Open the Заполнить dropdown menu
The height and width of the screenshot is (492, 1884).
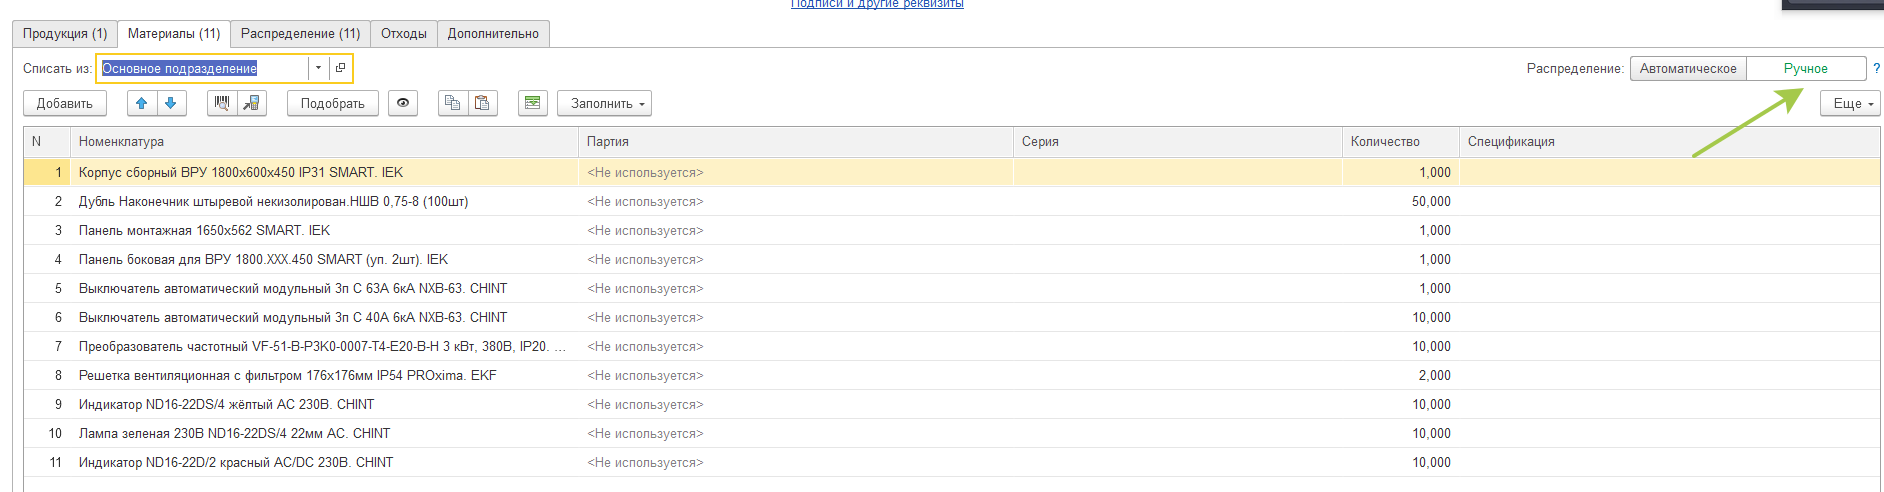pos(605,103)
